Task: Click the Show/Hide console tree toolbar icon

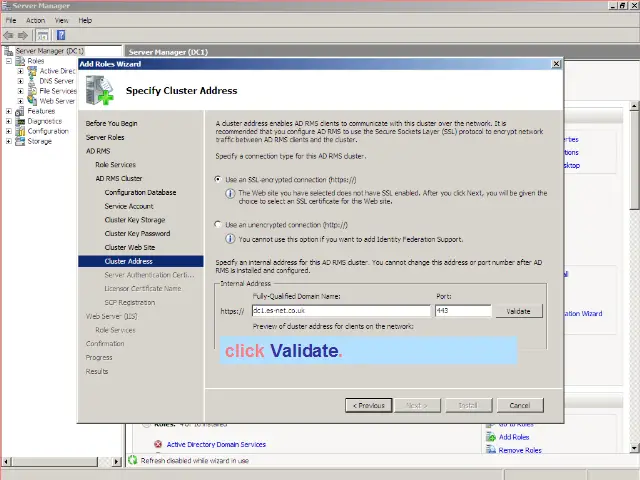Action: click(x=42, y=36)
